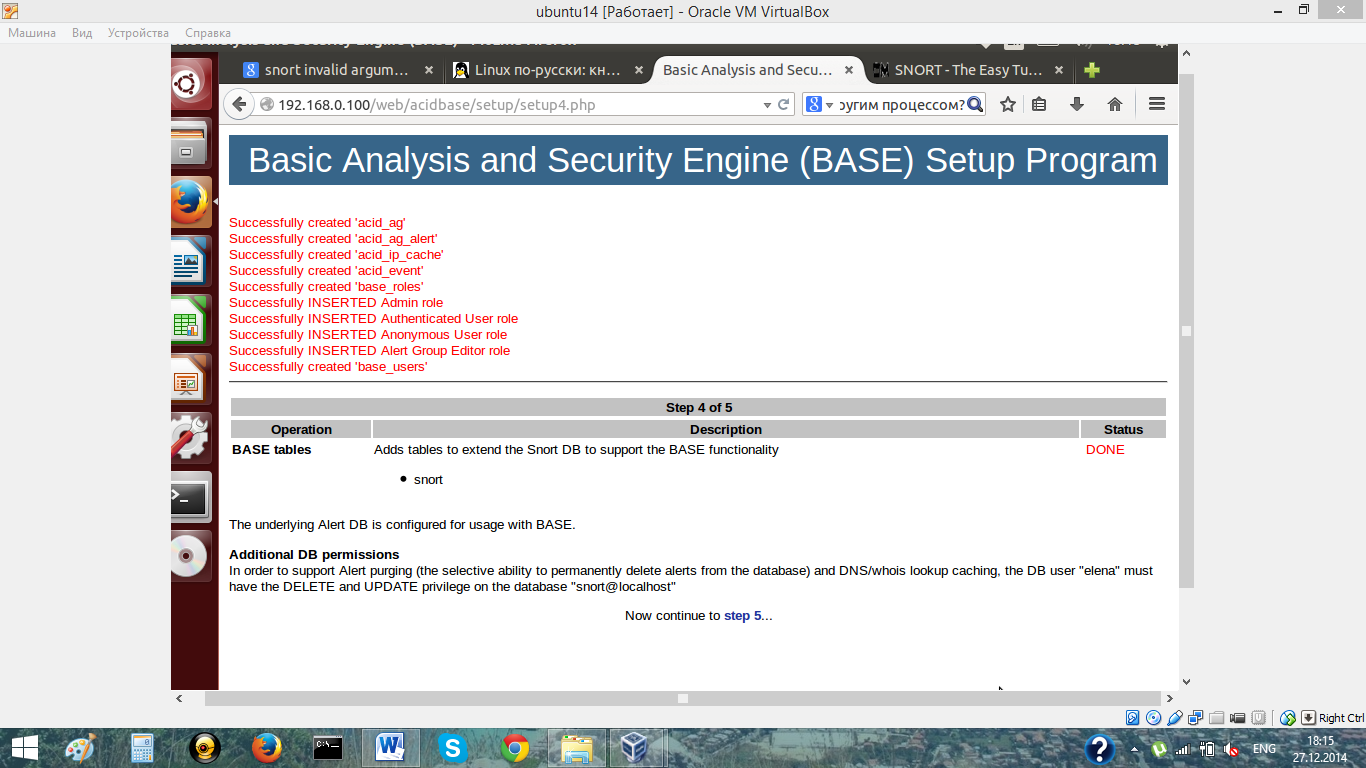Show bookmarks list icon in Firefox

(1040, 104)
